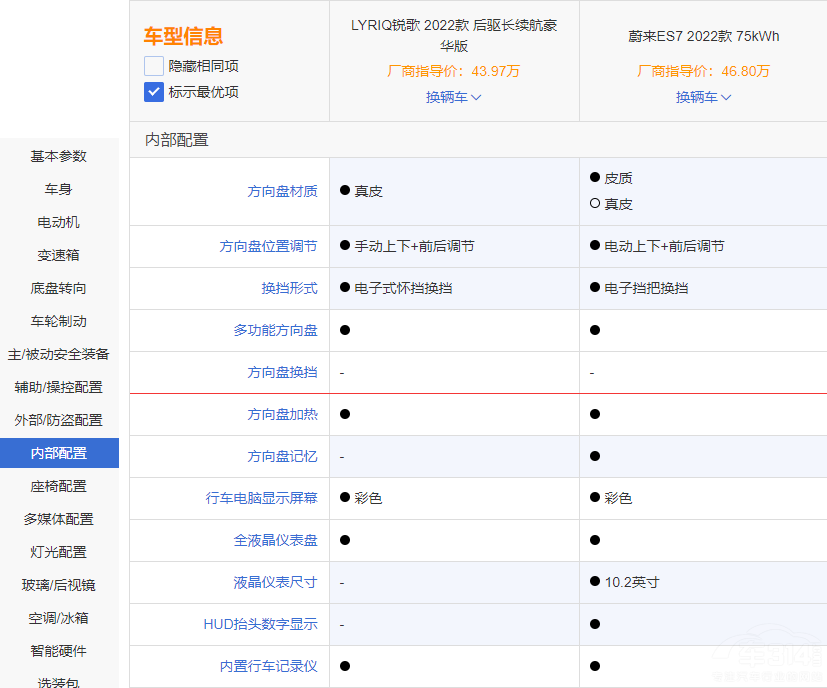Go to 灯光配置 section
Image resolution: width=827 pixels, height=688 pixels.
click(x=58, y=552)
